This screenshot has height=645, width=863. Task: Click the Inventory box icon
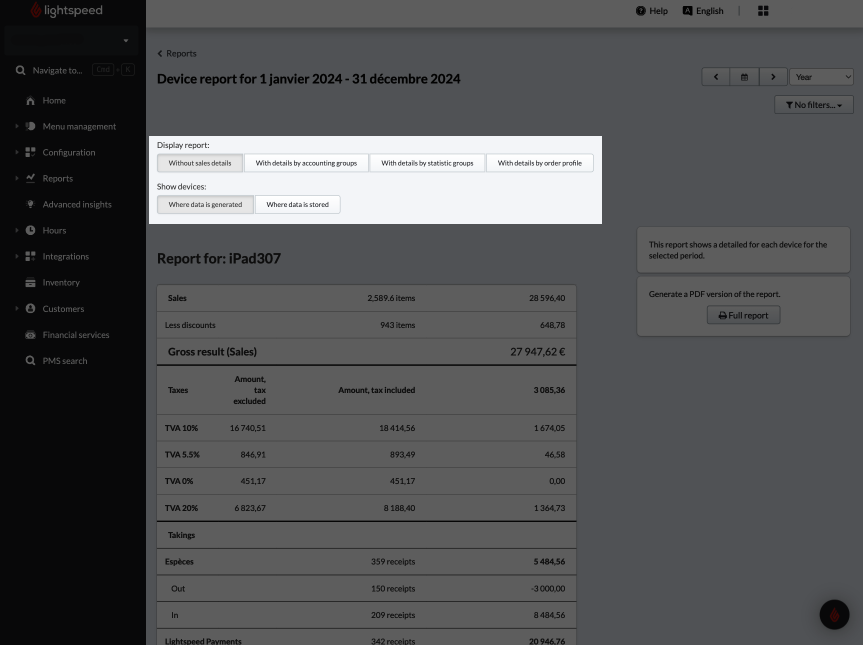30,282
